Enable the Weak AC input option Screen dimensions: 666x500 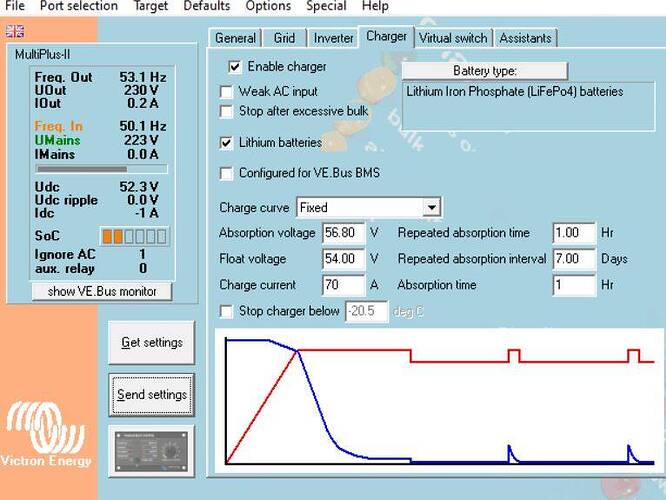(x=226, y=92)
